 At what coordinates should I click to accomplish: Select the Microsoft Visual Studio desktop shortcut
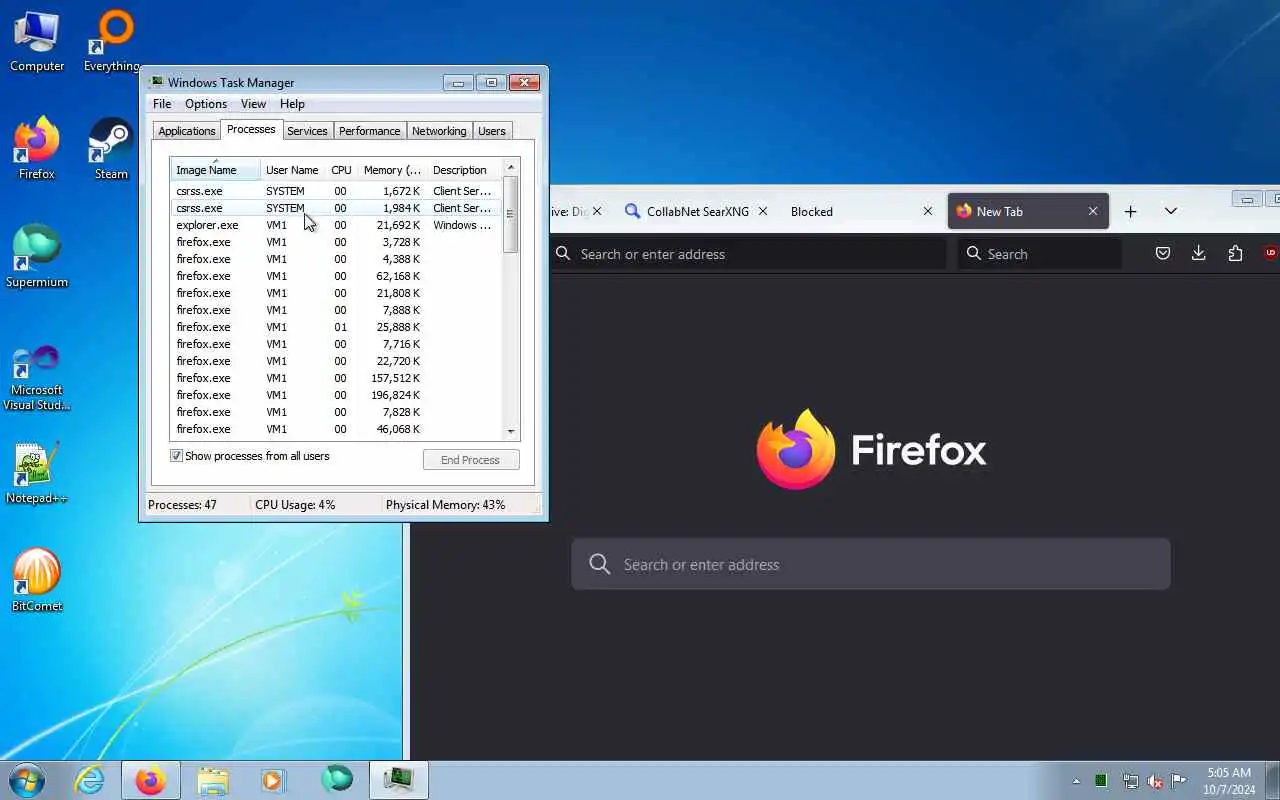coord(37,378)
